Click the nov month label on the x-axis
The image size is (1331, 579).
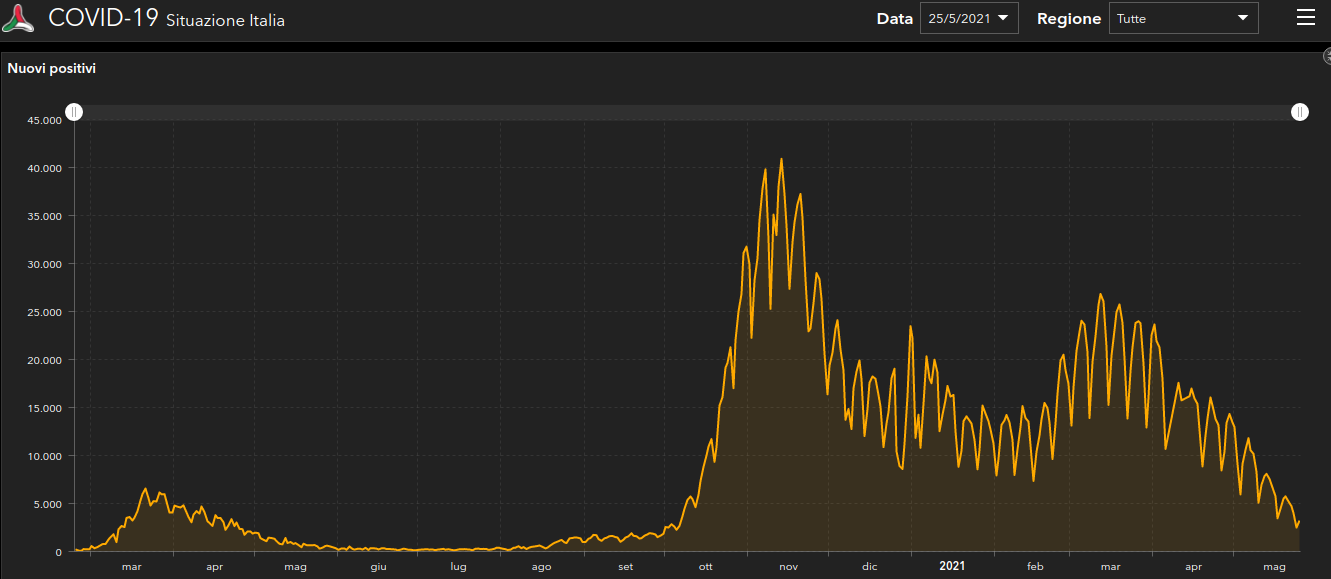pyautogui.click(x=788, y=567)
